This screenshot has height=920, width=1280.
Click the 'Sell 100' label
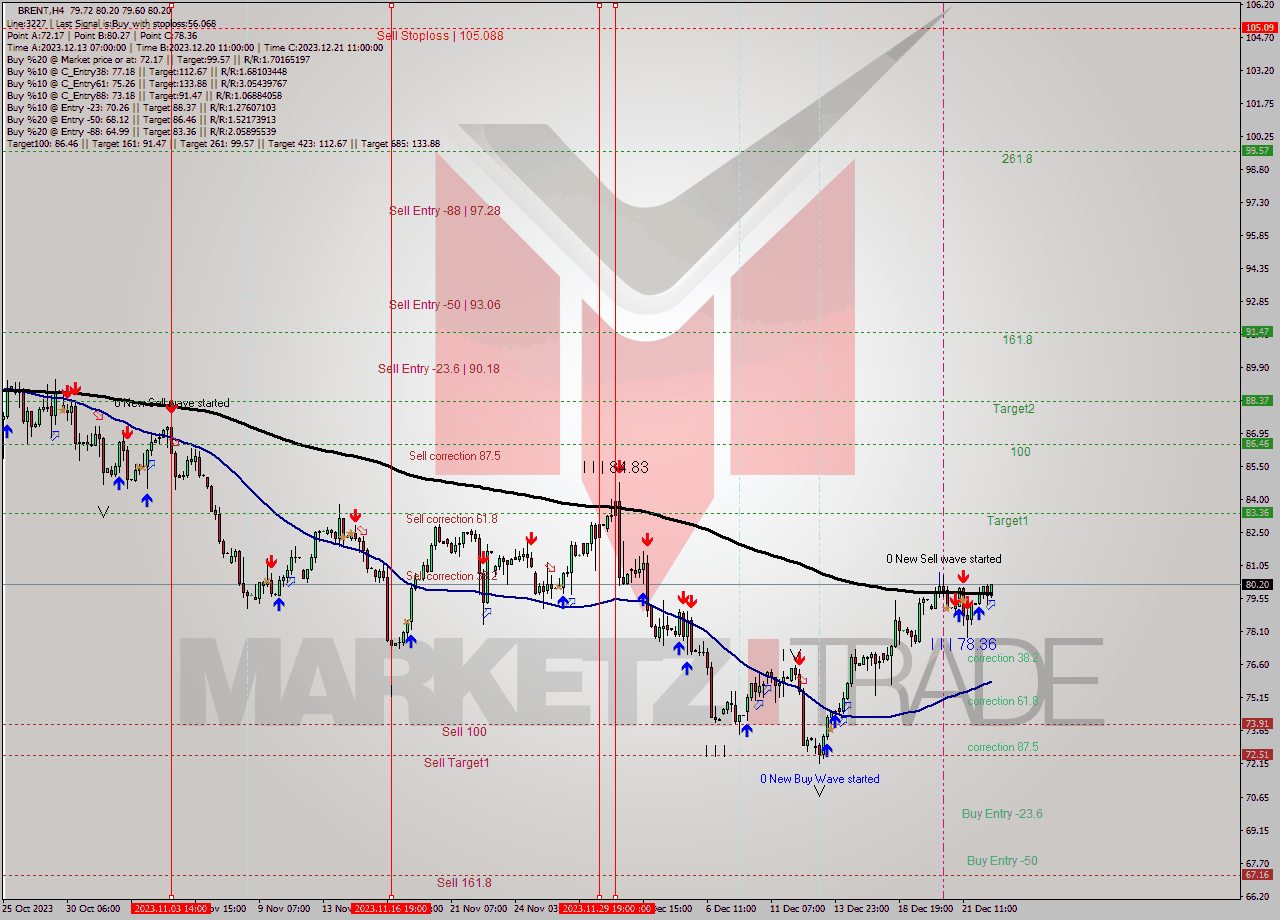tap(464, 731)
